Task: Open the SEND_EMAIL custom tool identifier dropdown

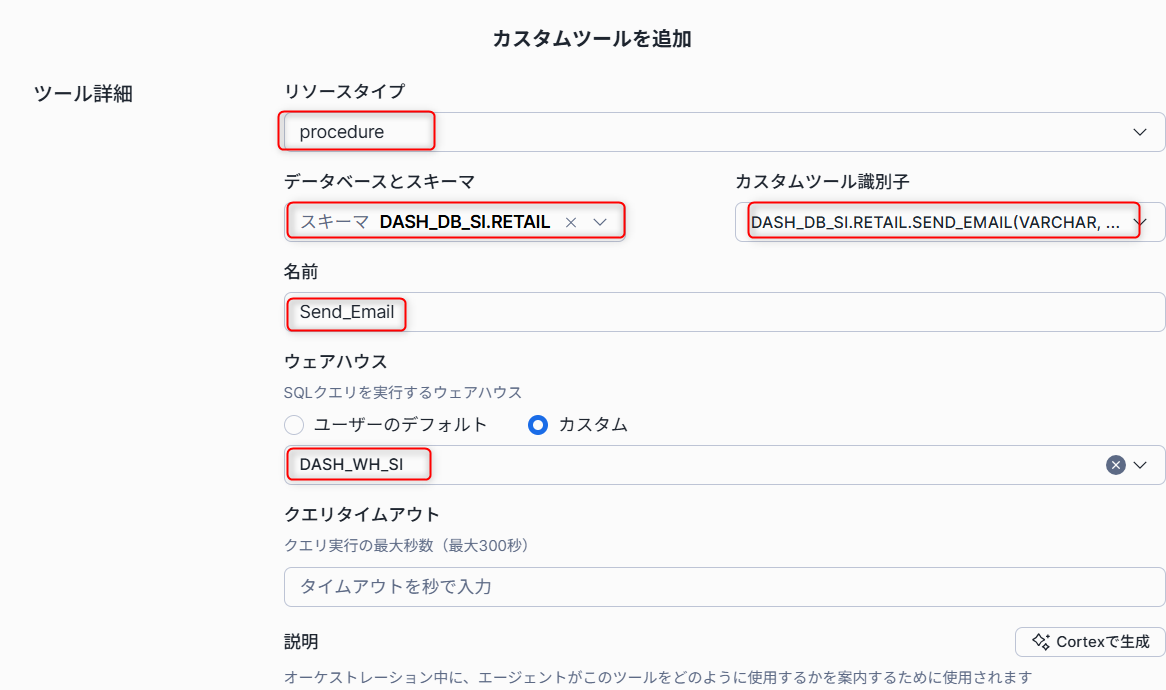Action: tap(935, 222)
